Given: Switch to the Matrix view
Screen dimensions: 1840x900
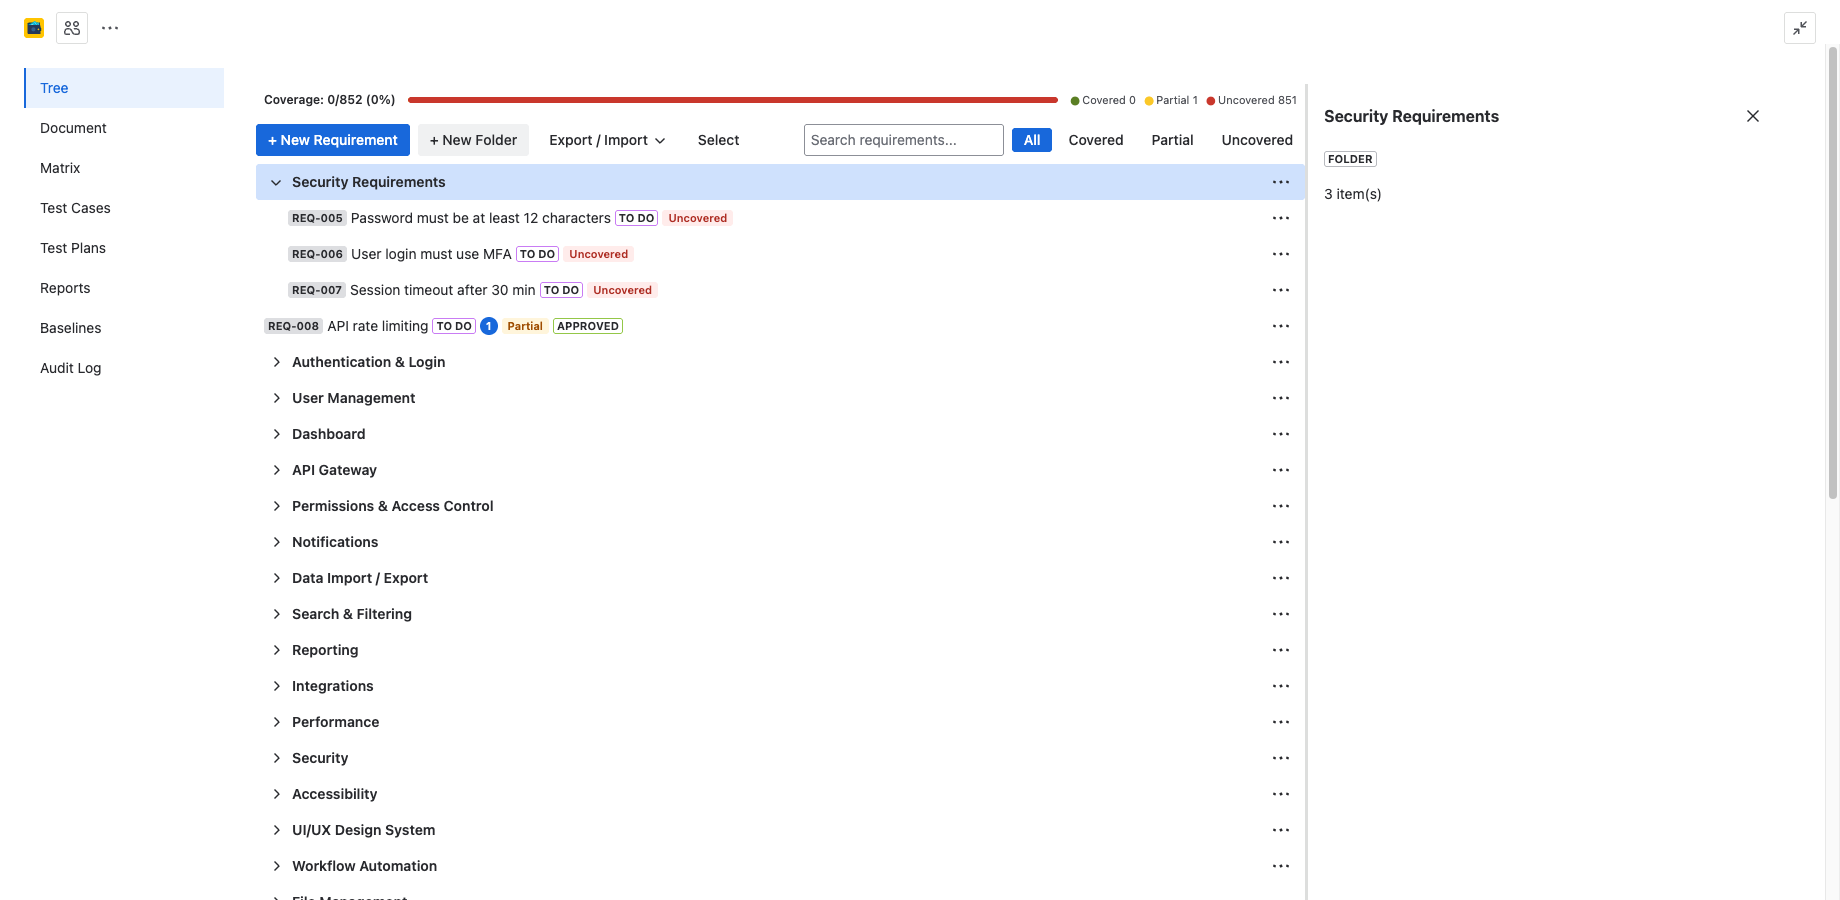Looking at the screenshot, I should click(x=60, y=168).
